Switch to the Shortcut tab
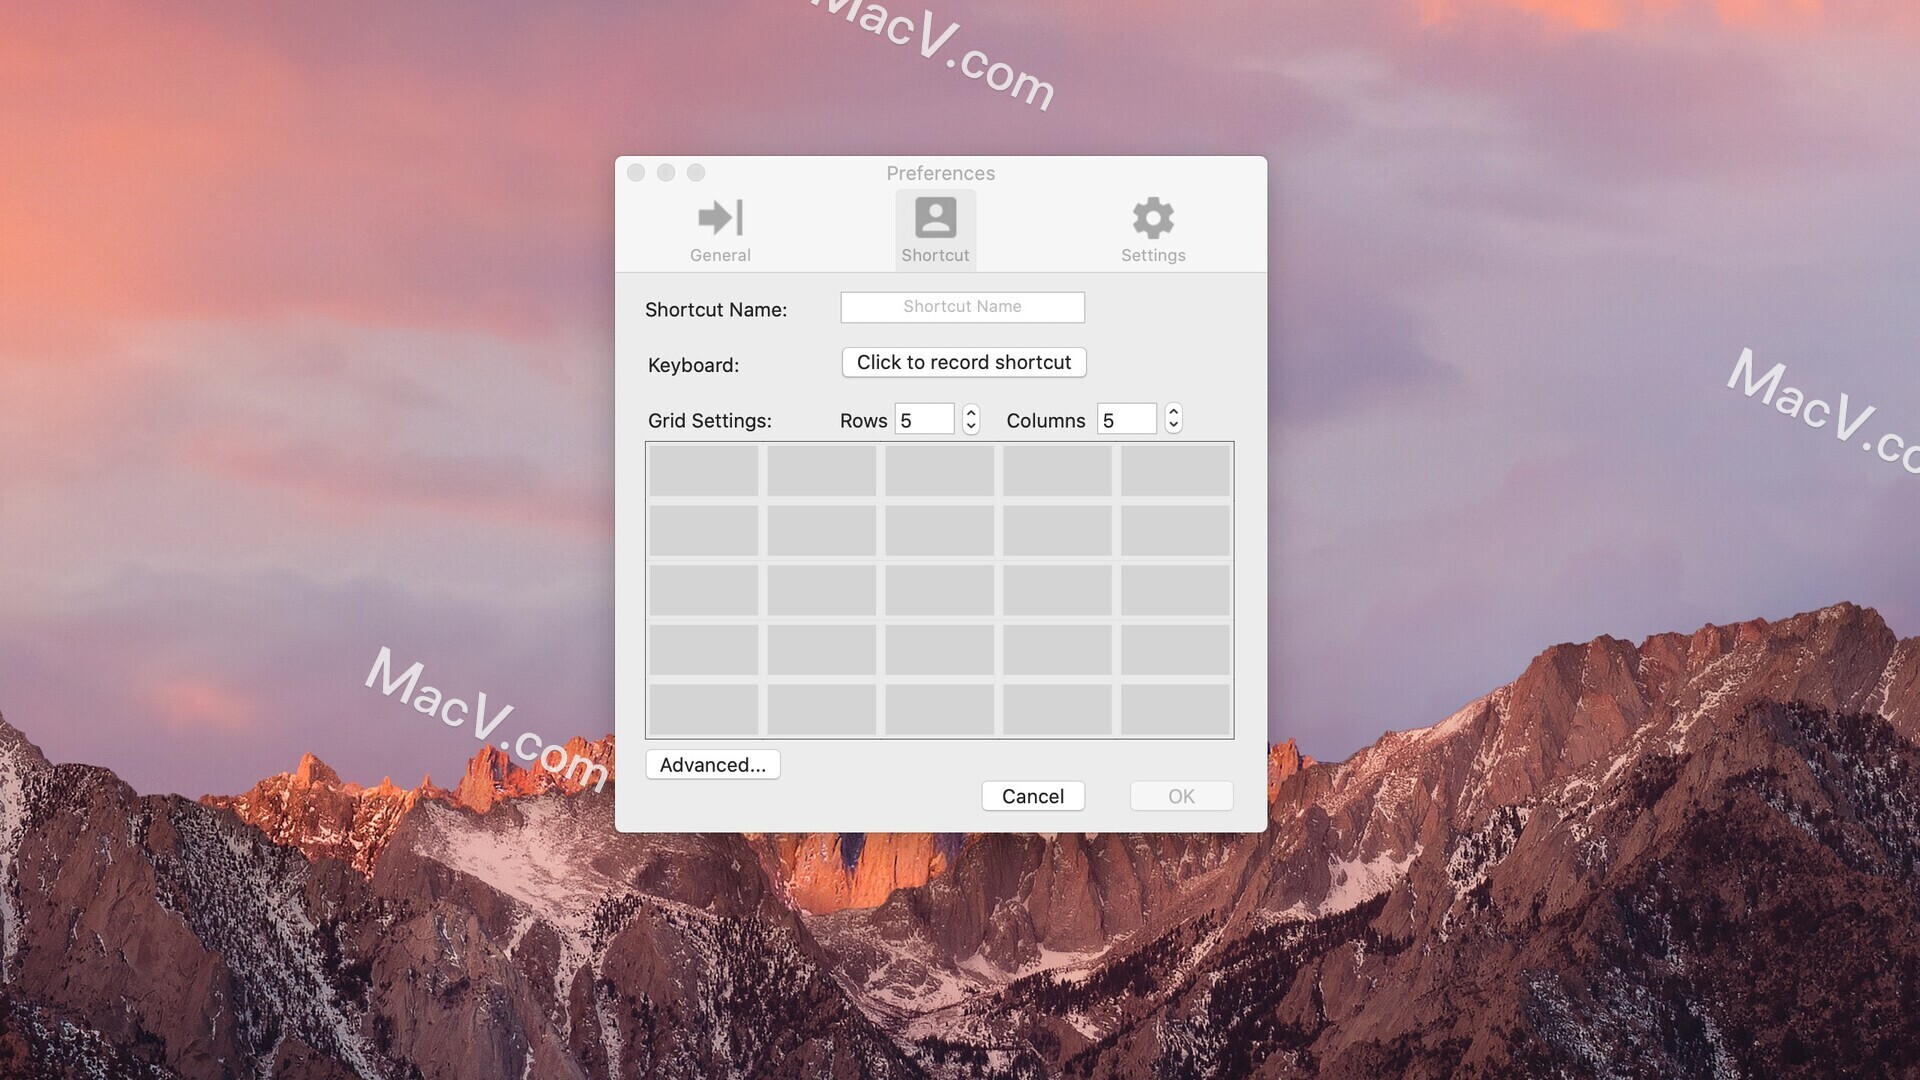Screen dimensions: 1920x1080 (x=935, y=227)
